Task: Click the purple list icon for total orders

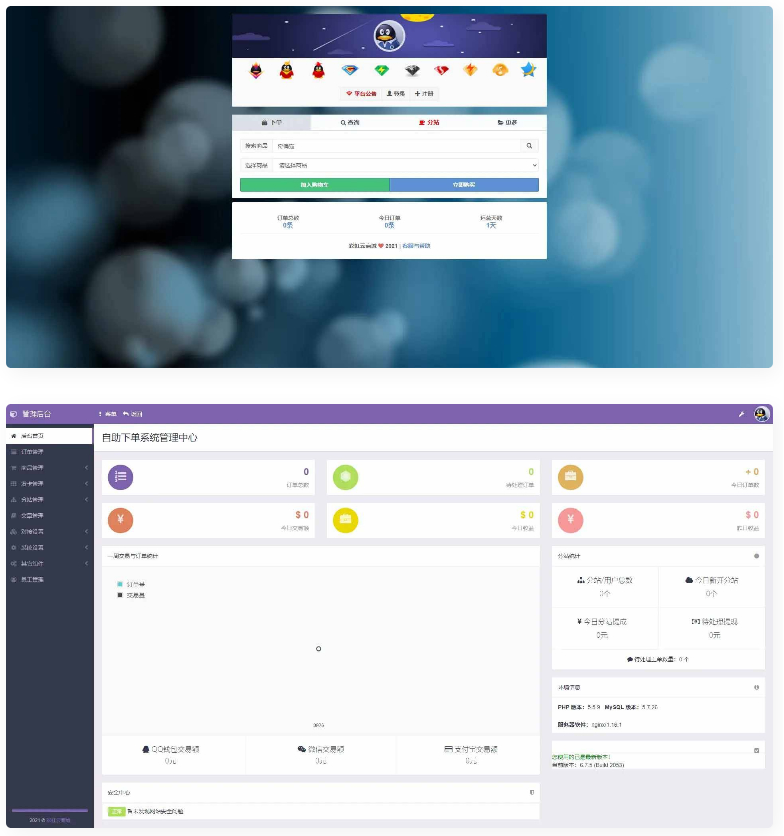Action: [120, 477]
